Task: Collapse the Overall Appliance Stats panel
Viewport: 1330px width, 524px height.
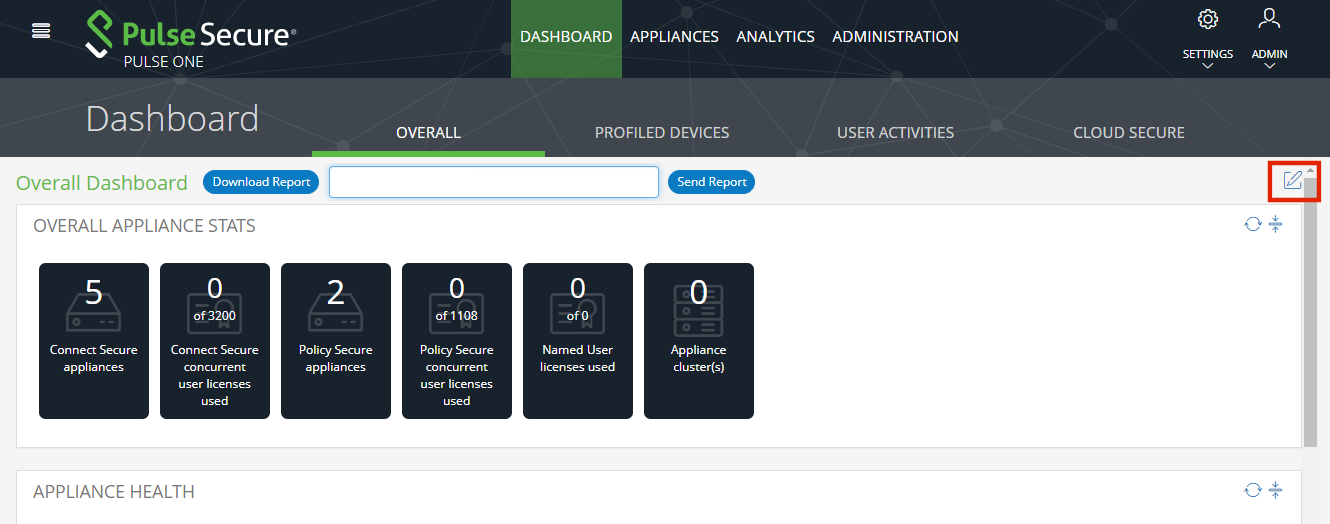Action: point(1275,224)
